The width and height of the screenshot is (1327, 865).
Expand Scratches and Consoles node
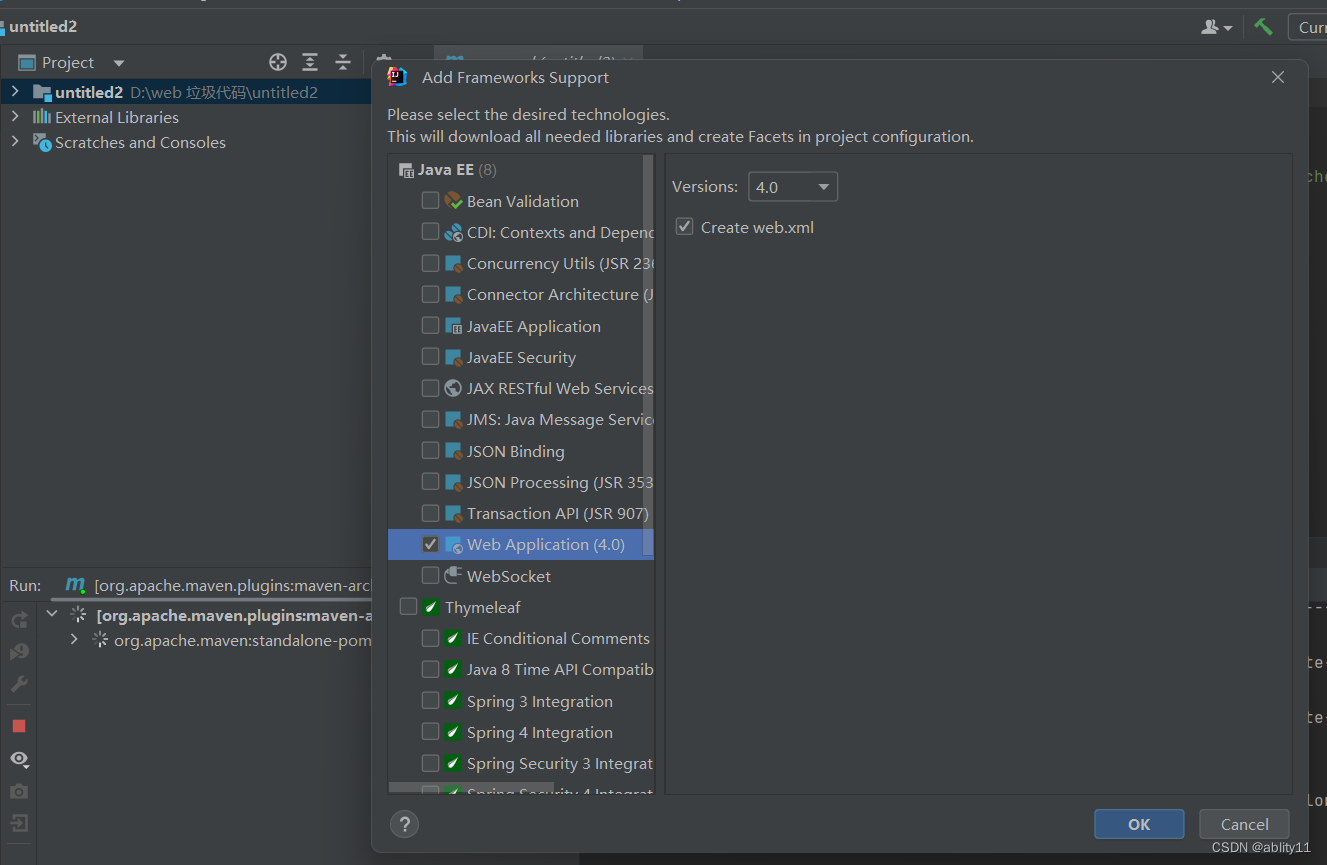pos(14,141)
